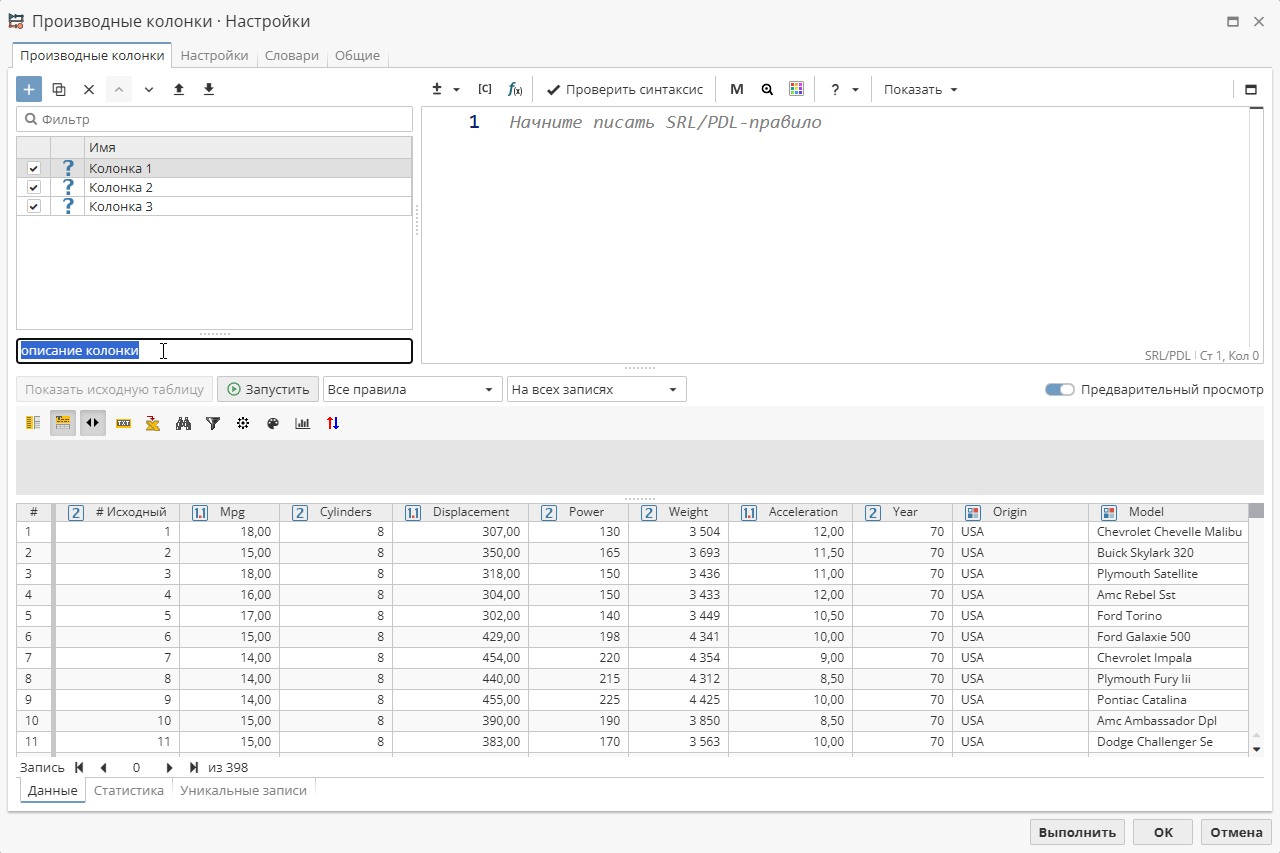This screenshot has width=1280, height=853.
Task: Click the f(x) function insert icon
Action: click(x=515, y=89)
